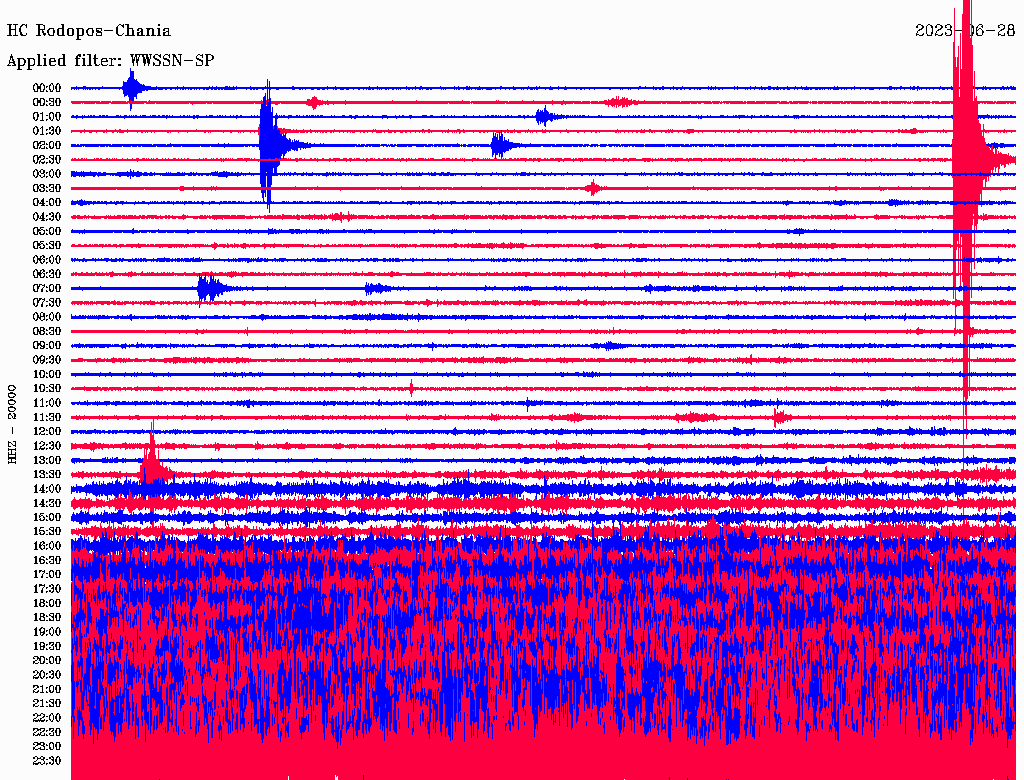Screen dimensions: 1024x780
Task: Click the 09:30 time label
Action: [47, 360]
